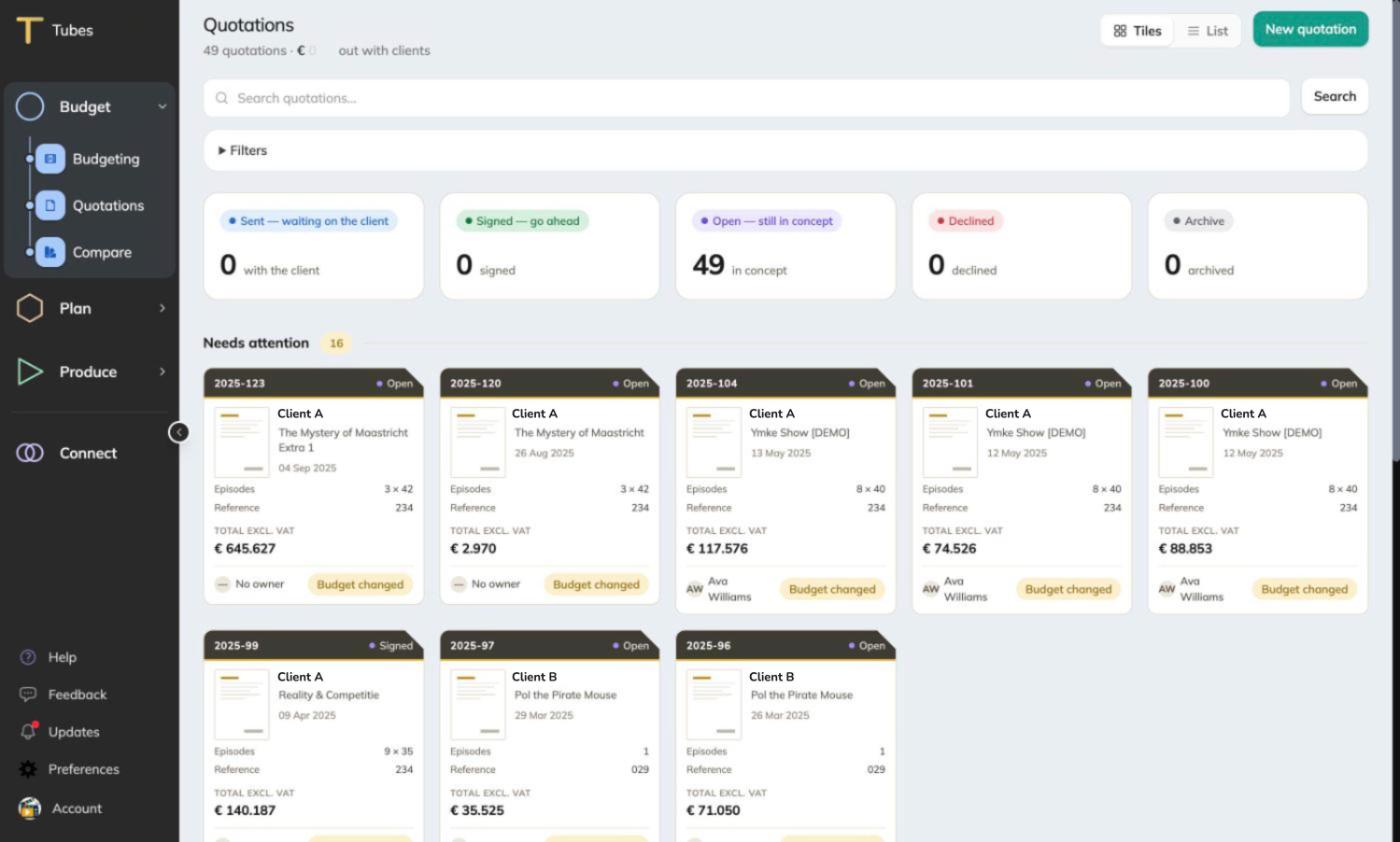Select the Open — still in concept card

pyautogui.click(x=786, y=246)
